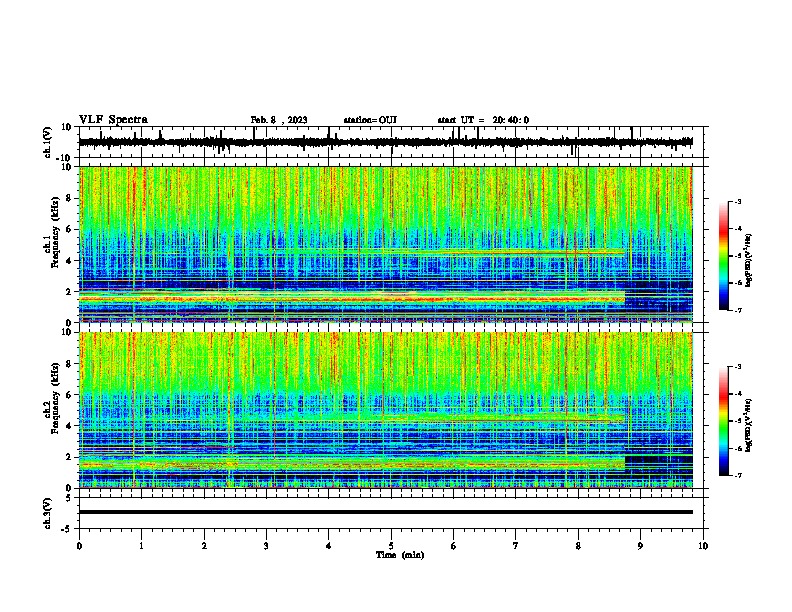Click the ch.2 spectrogram color scale bar
792x612 pixels.
pos(724,421)
